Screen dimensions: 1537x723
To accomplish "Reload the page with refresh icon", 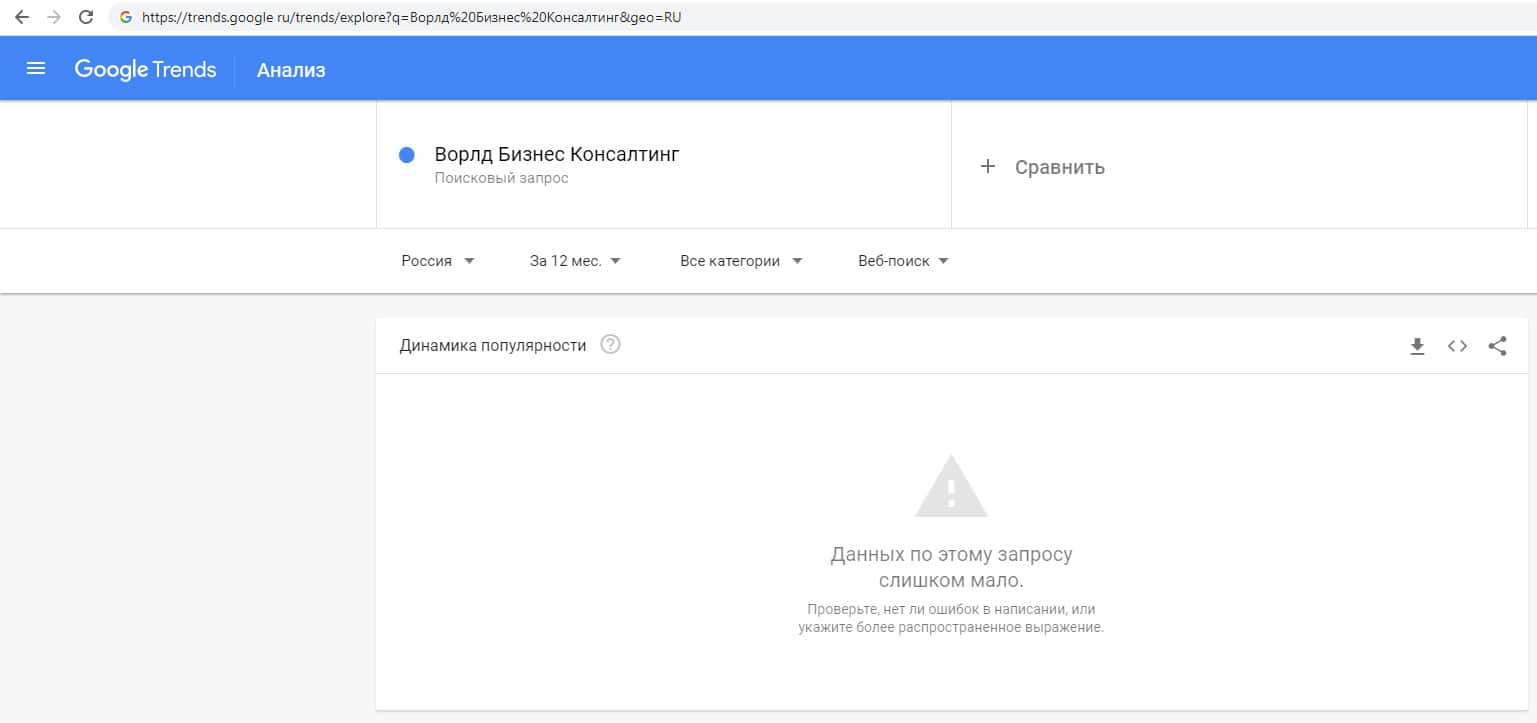I will point(86,17).
